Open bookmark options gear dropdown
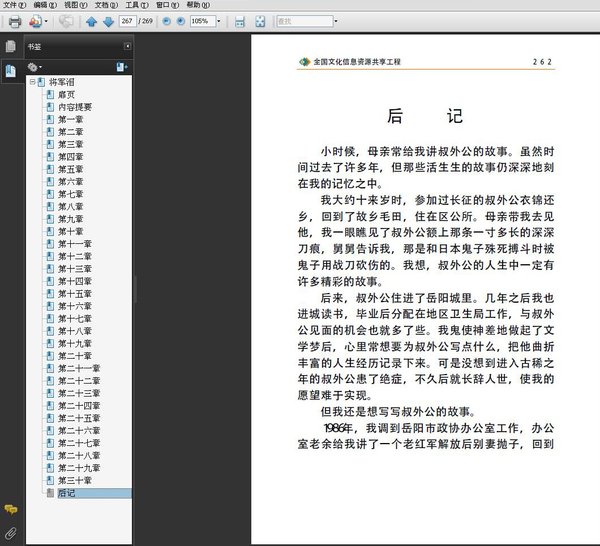Viewport: 600px width, 546px height. 34,67
